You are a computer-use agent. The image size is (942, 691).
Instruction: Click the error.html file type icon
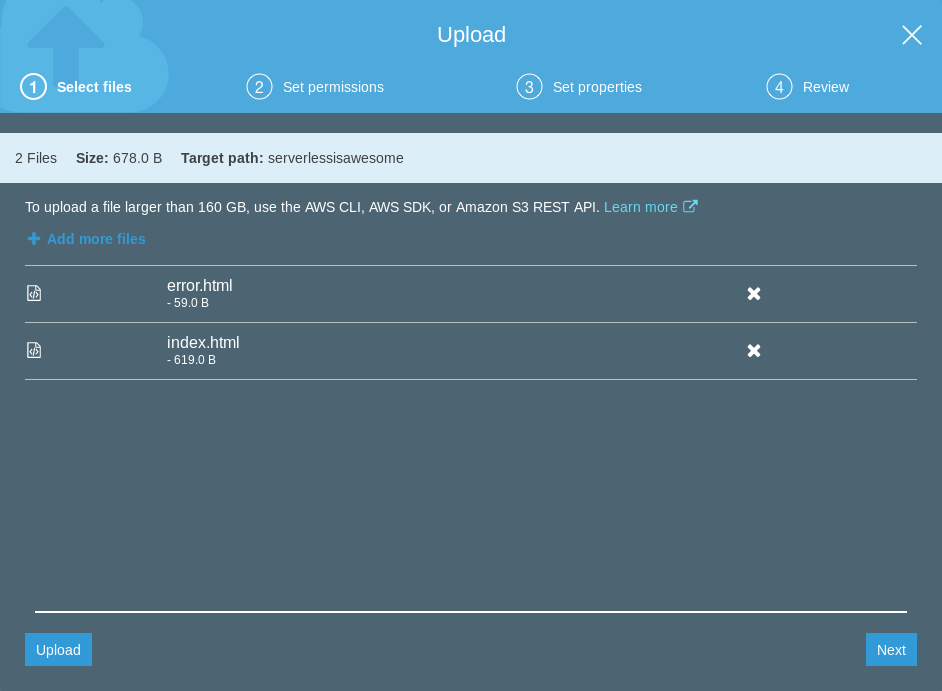[34, 293]
